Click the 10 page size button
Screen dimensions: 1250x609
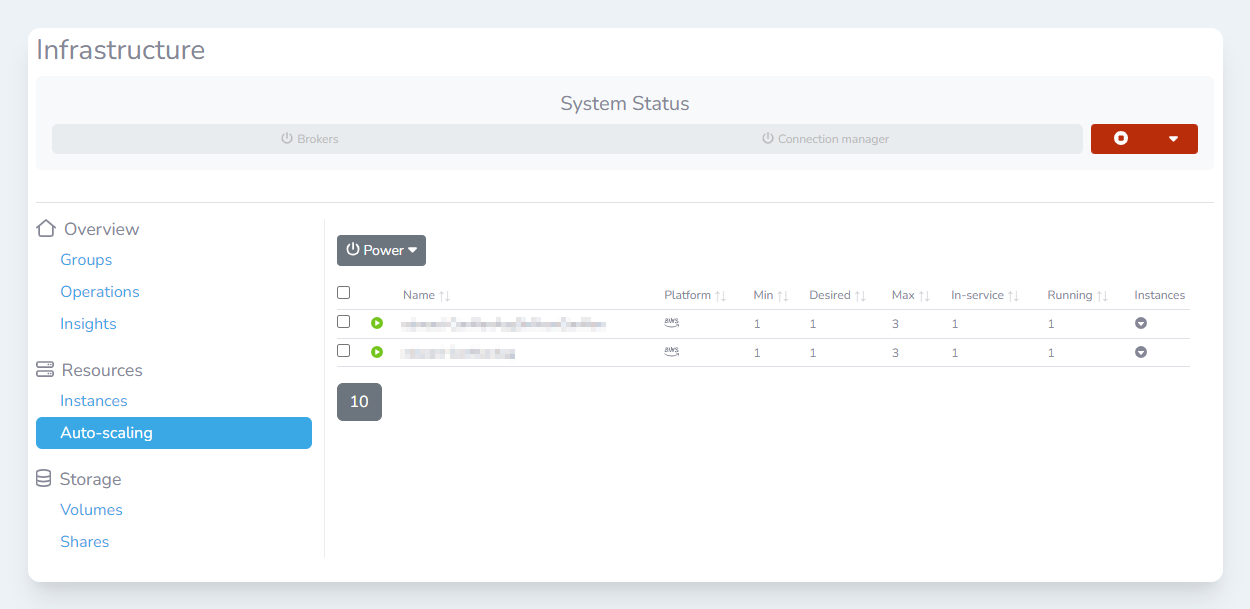(359, 402)
